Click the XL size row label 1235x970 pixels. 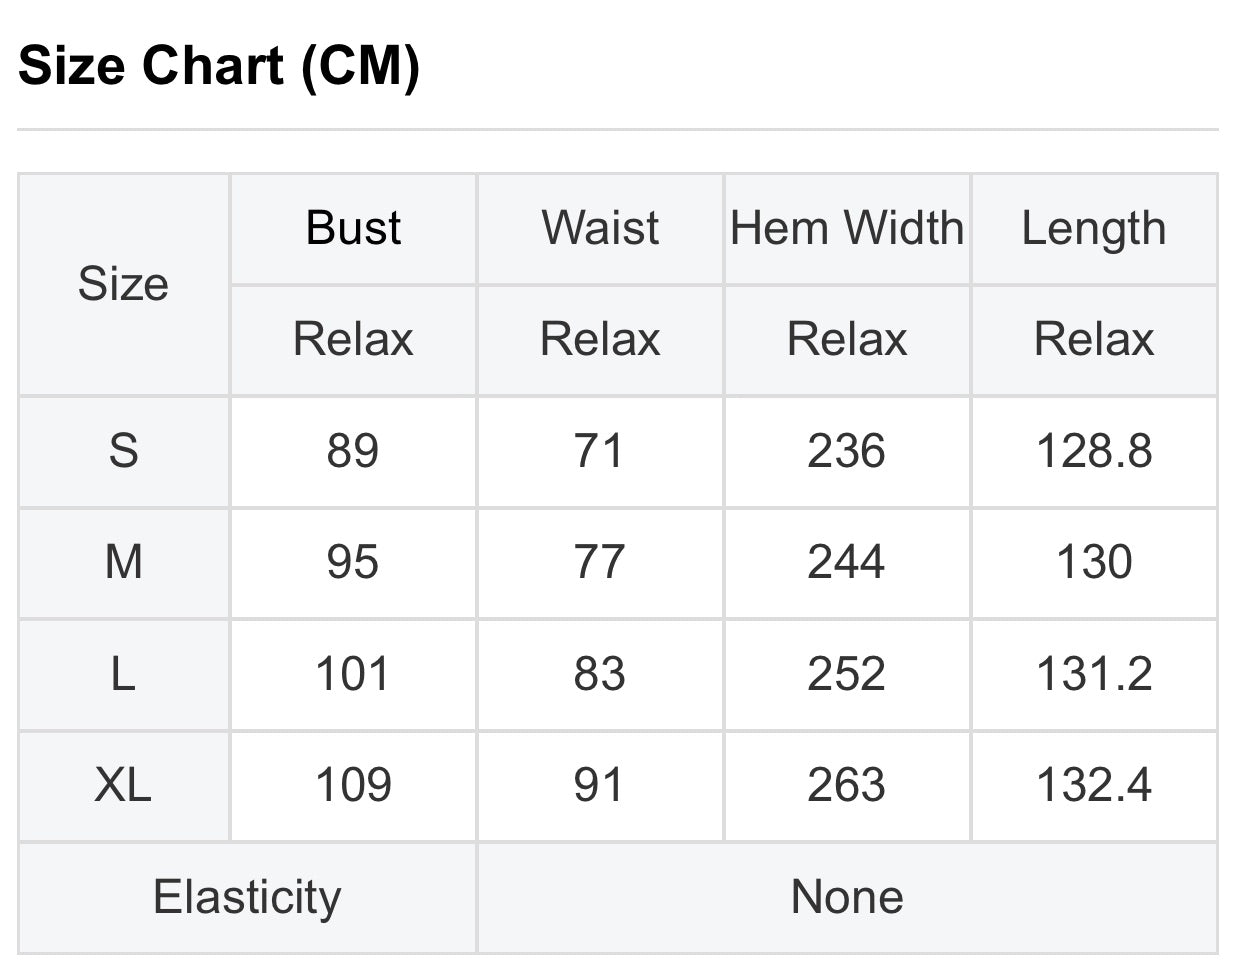123,785
